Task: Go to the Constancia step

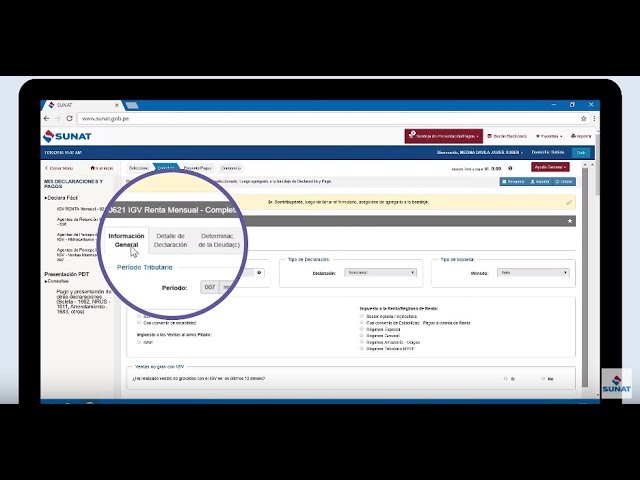Action: pyautogui.click(x=231, y=168)
